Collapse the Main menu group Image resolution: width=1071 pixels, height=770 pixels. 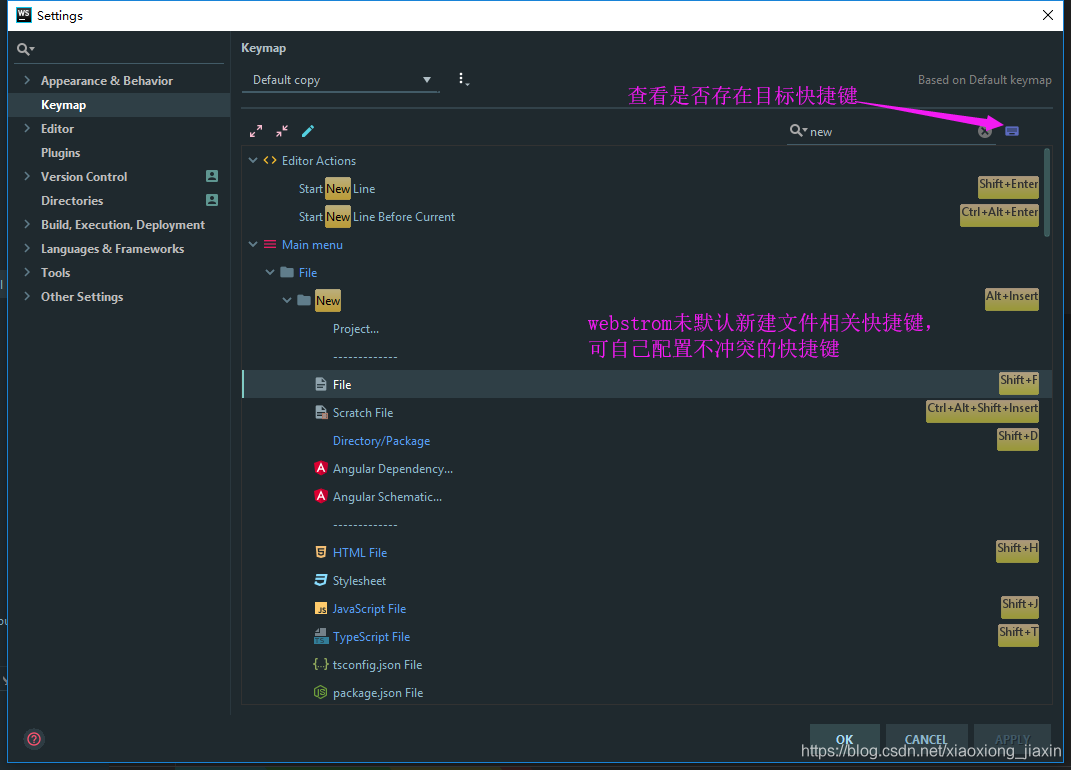[x=253, y=244]
